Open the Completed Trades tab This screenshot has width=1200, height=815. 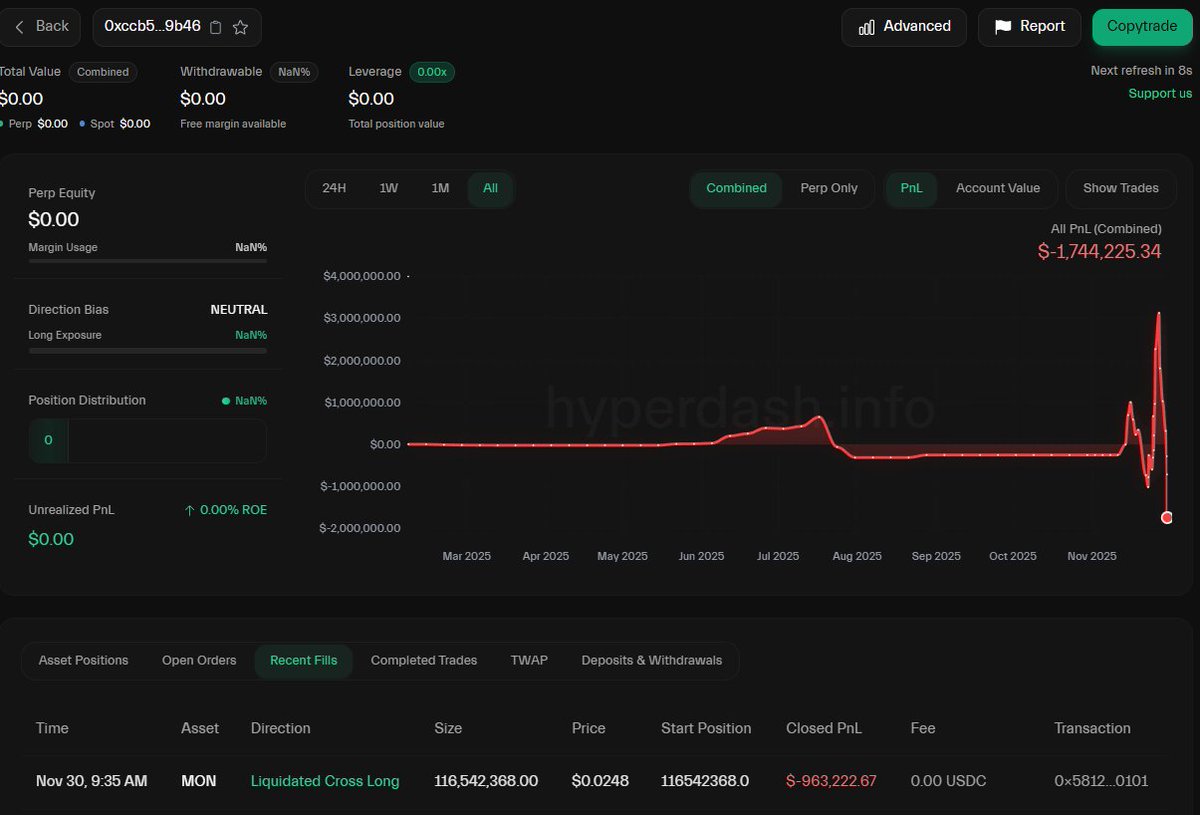pos(423,660)
